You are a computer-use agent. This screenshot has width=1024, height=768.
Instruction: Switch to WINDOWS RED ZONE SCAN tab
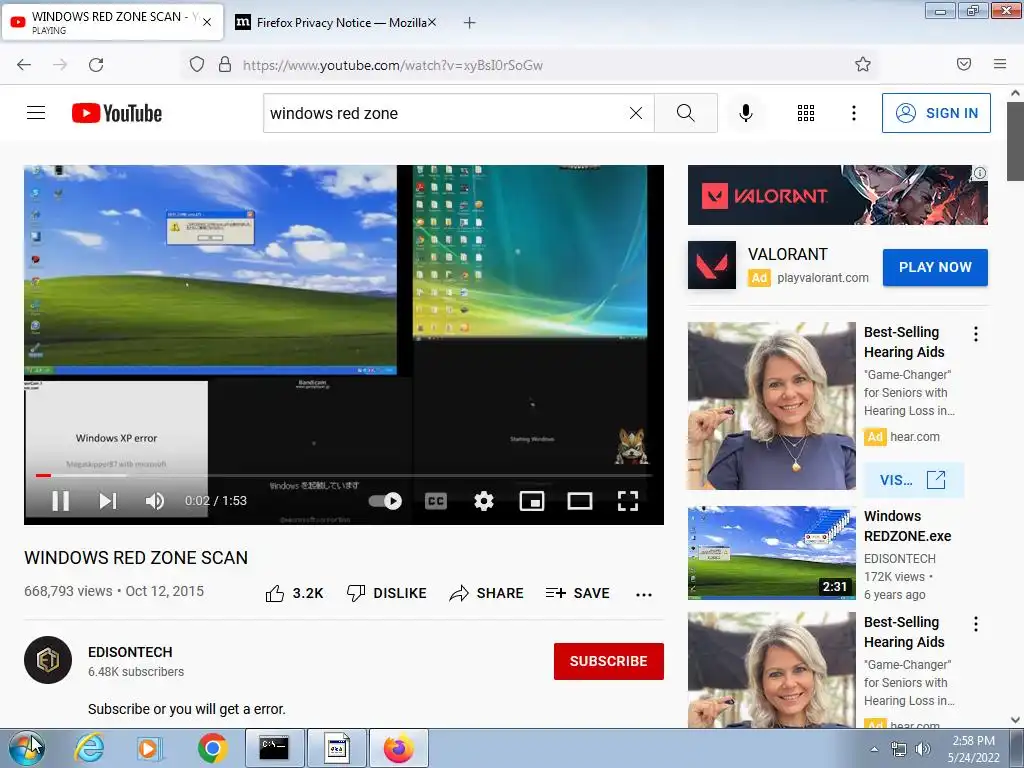pos(112,22)
